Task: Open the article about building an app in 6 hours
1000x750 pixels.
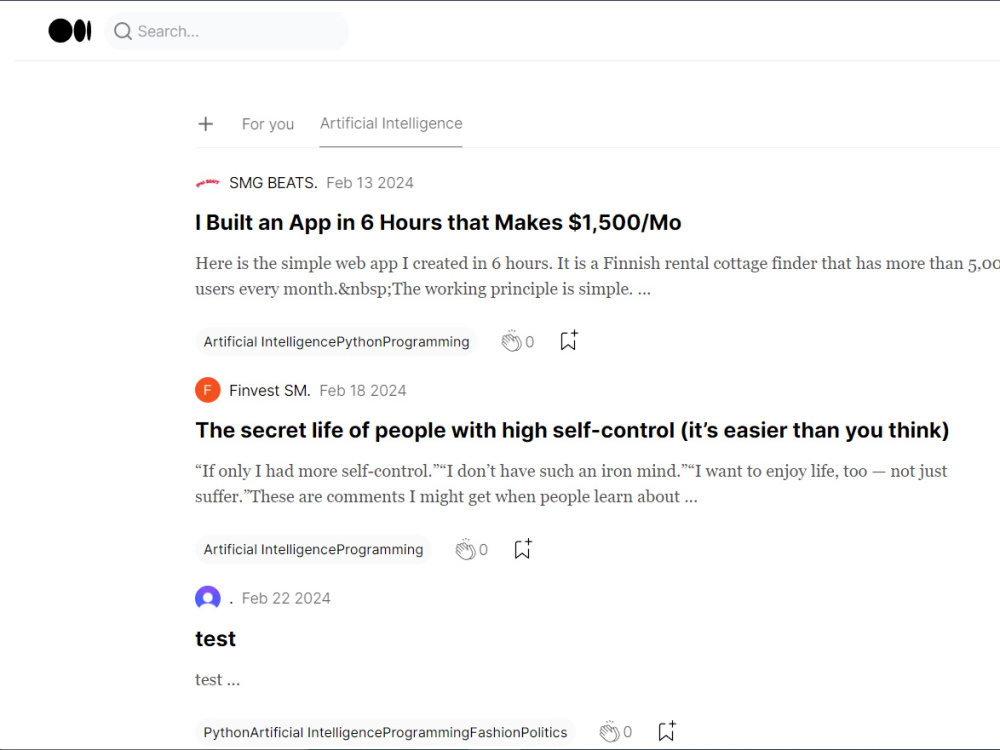Action: tap(438, 222)
